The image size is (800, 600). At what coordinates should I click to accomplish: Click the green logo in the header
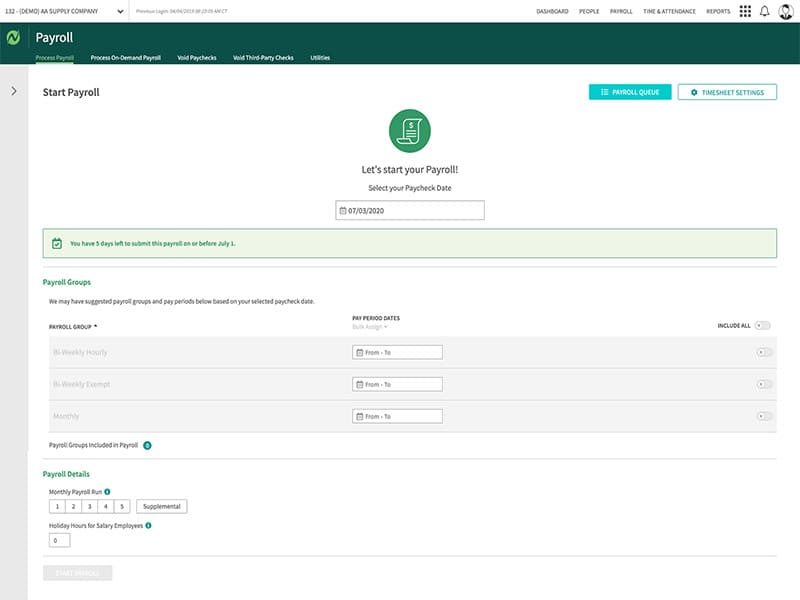pyautogui.click(x=14, y=38)
